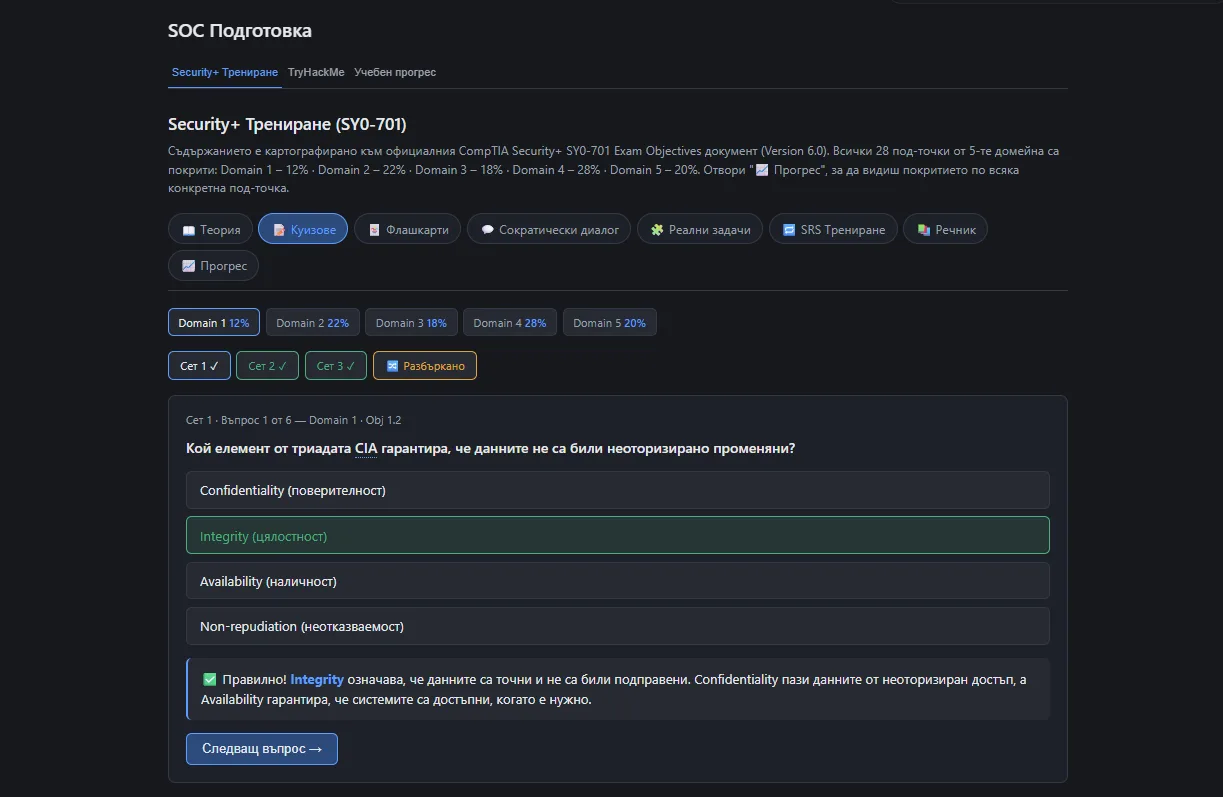Click the CIA abbreviation in question
Screen dimensions: 1223x797
[x=366, y=449]
